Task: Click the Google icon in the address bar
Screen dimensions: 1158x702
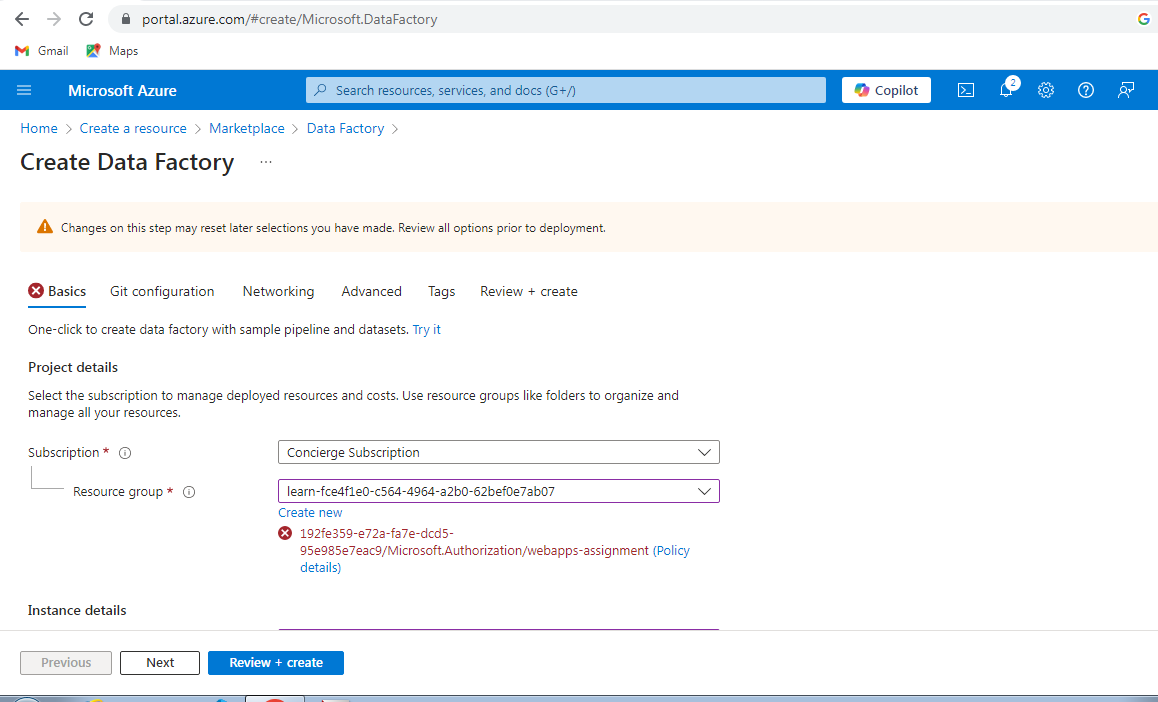Action: tap(1143, 18)
